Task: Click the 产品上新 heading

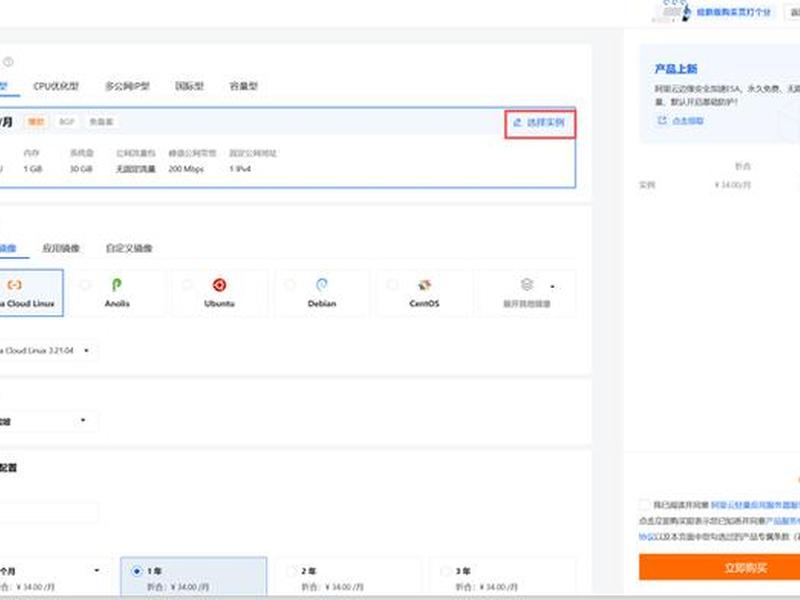Action: [676, 68]
